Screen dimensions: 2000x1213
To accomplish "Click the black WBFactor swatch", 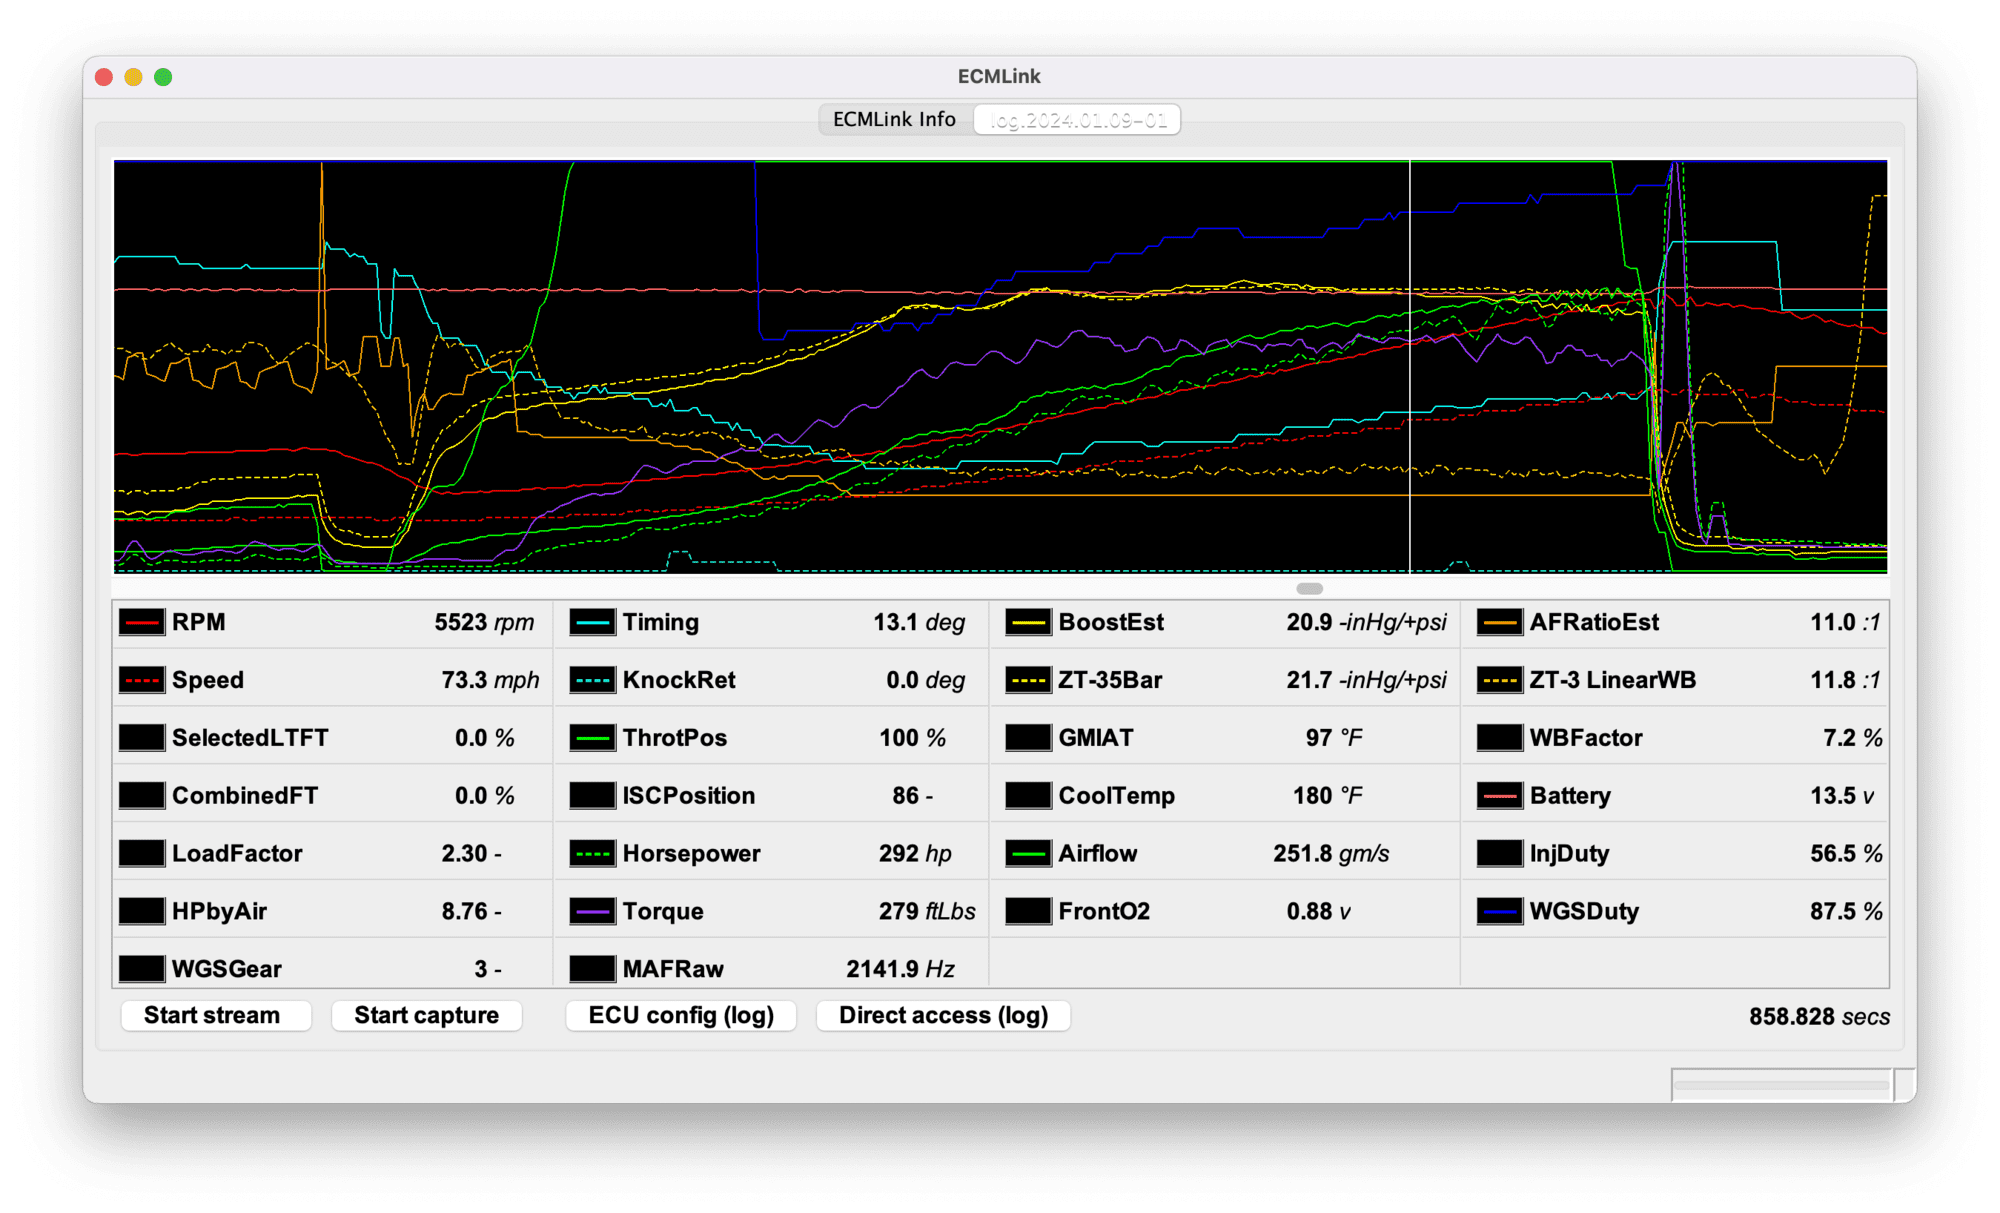I will (1499, 738).
